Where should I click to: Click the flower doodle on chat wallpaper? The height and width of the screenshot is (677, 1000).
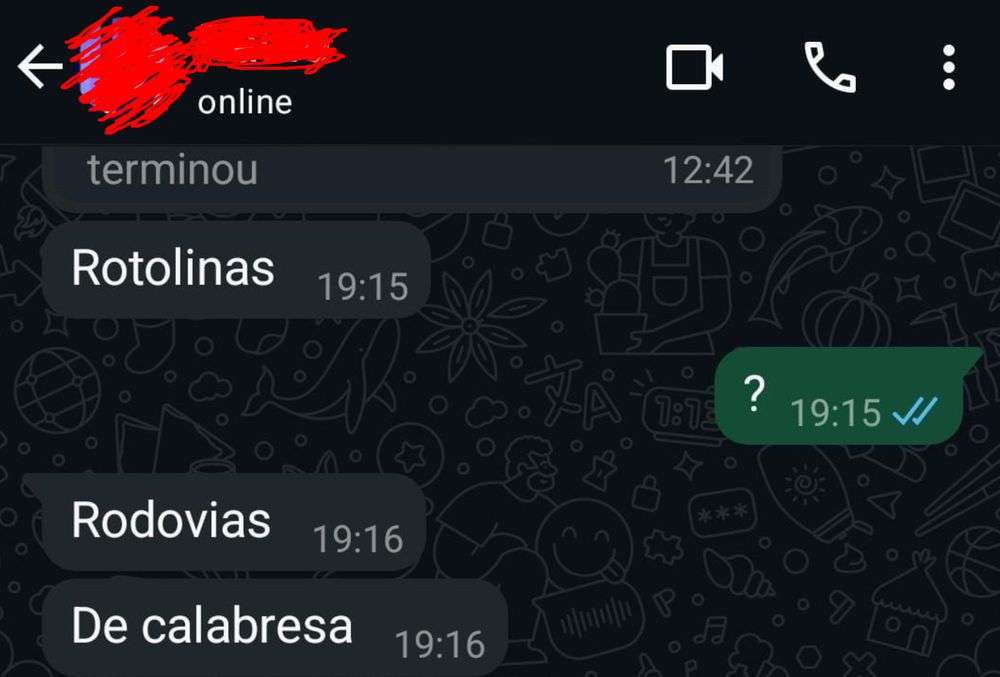click(471, 326)
